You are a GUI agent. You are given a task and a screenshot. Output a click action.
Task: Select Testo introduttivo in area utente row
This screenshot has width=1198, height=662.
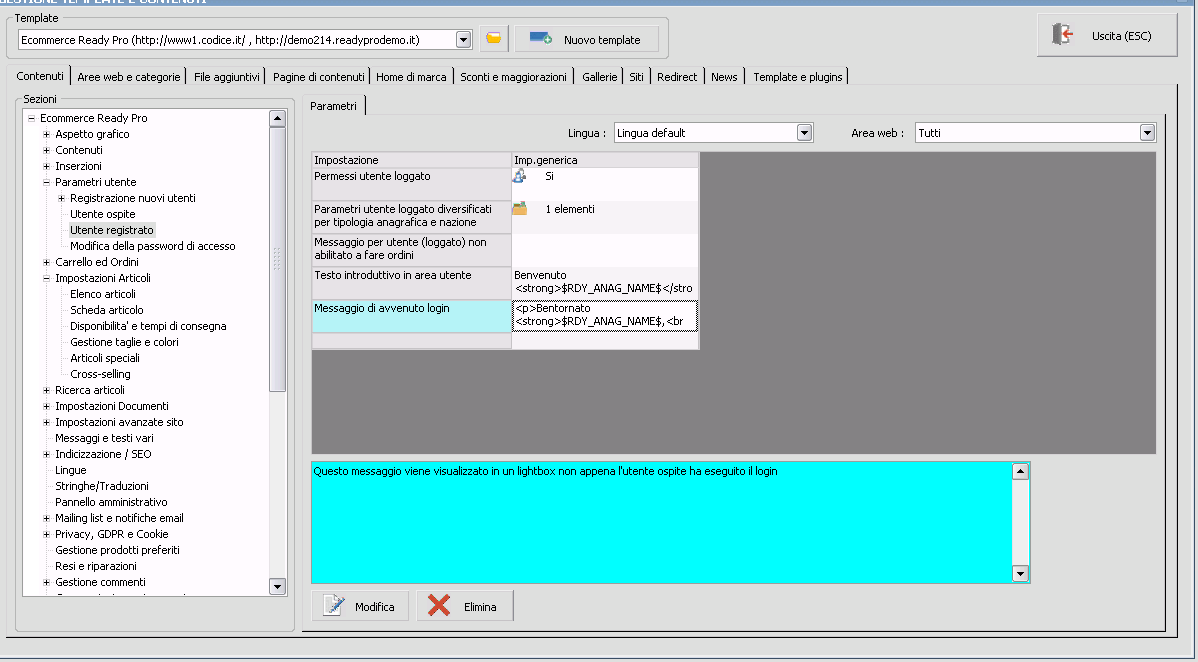(412, 282)
